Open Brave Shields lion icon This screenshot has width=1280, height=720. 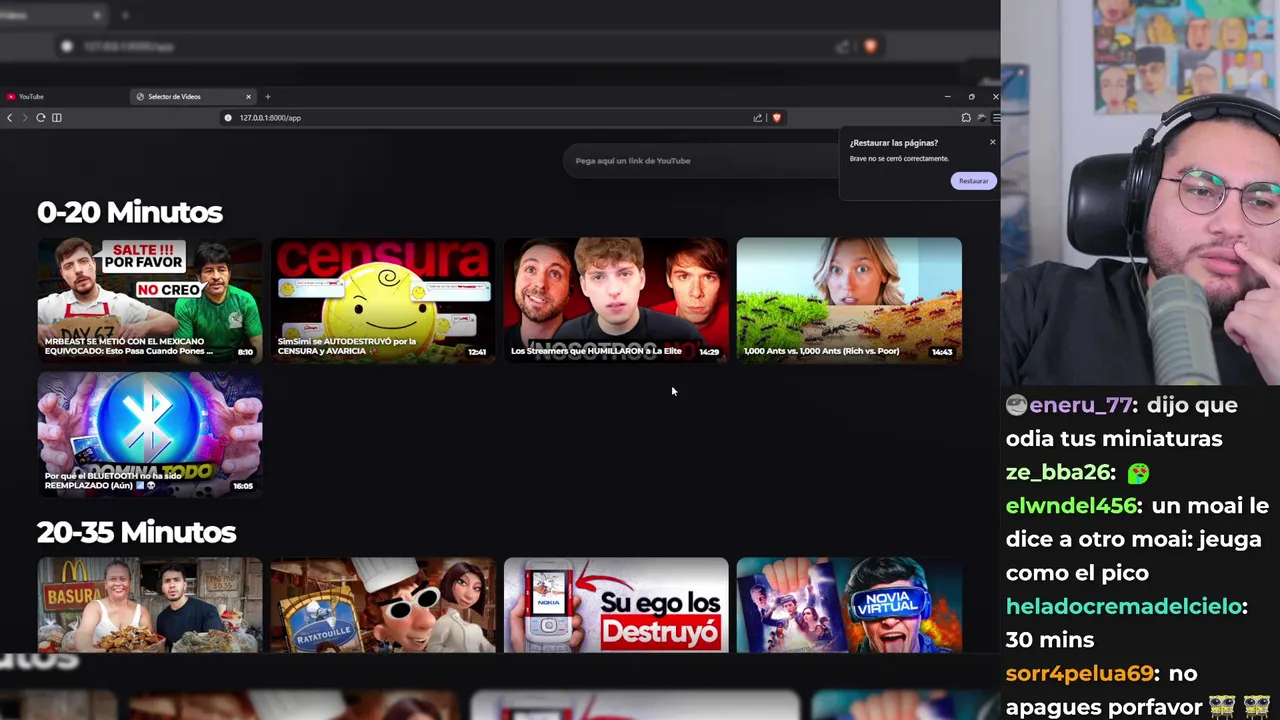[x=776, y=118]
